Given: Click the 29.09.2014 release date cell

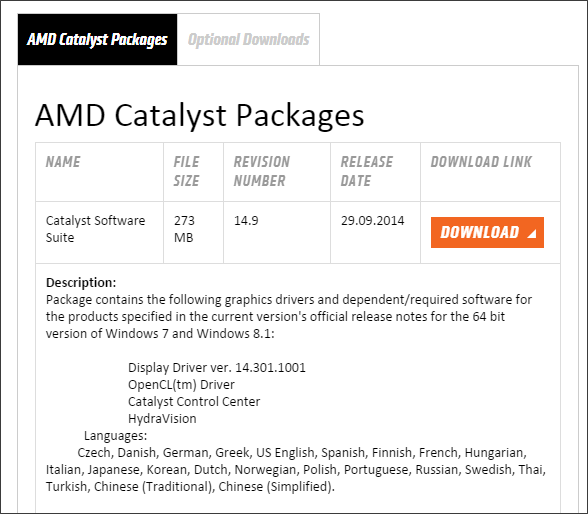Looking at the screenshot, I should [x=375, y=232].
